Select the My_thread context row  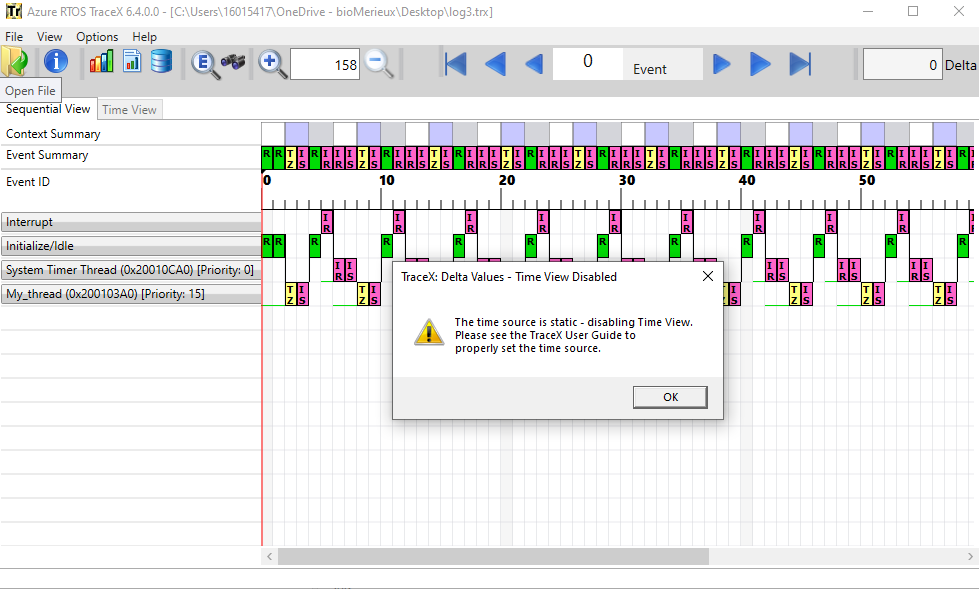click(131, 294)
